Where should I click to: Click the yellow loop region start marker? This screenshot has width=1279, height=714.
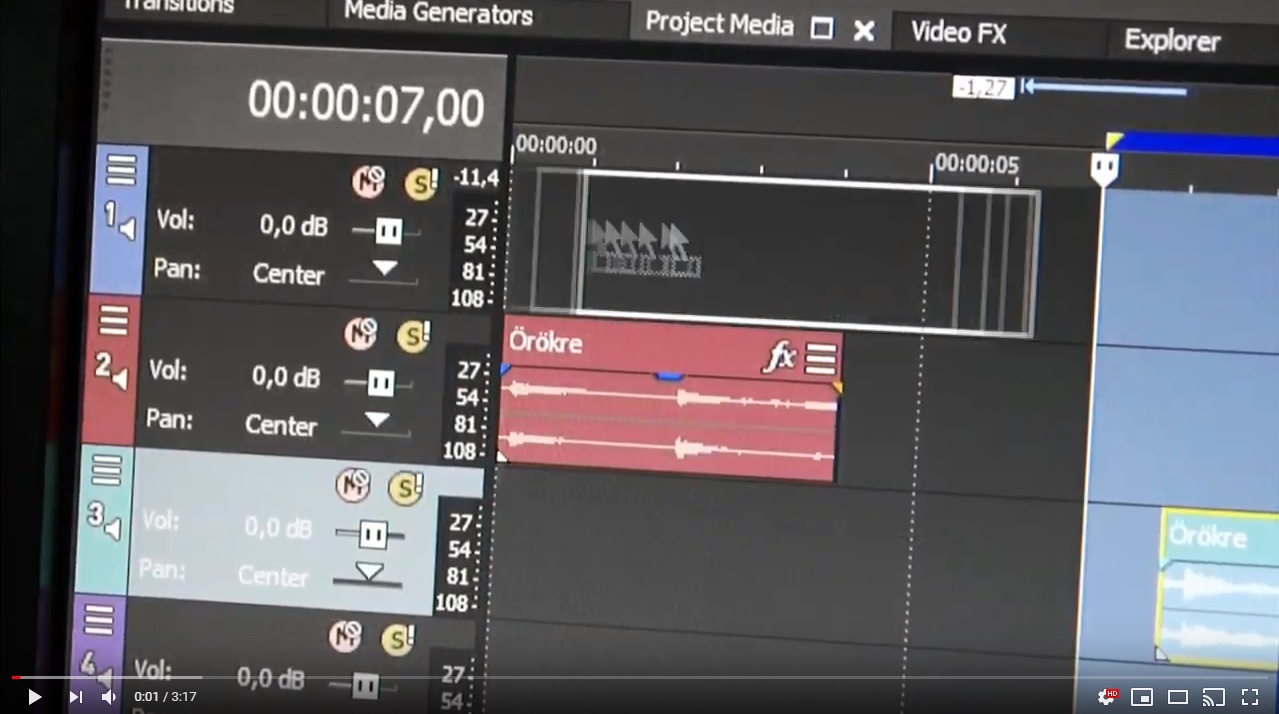pos(1114,141)
